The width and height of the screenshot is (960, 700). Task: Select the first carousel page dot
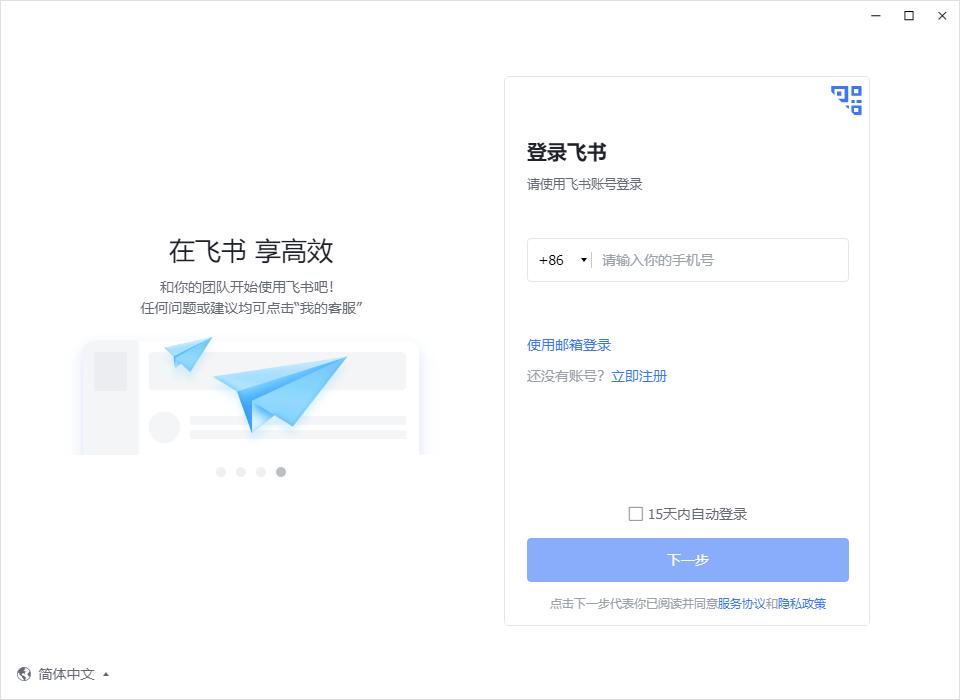point(221,472)
